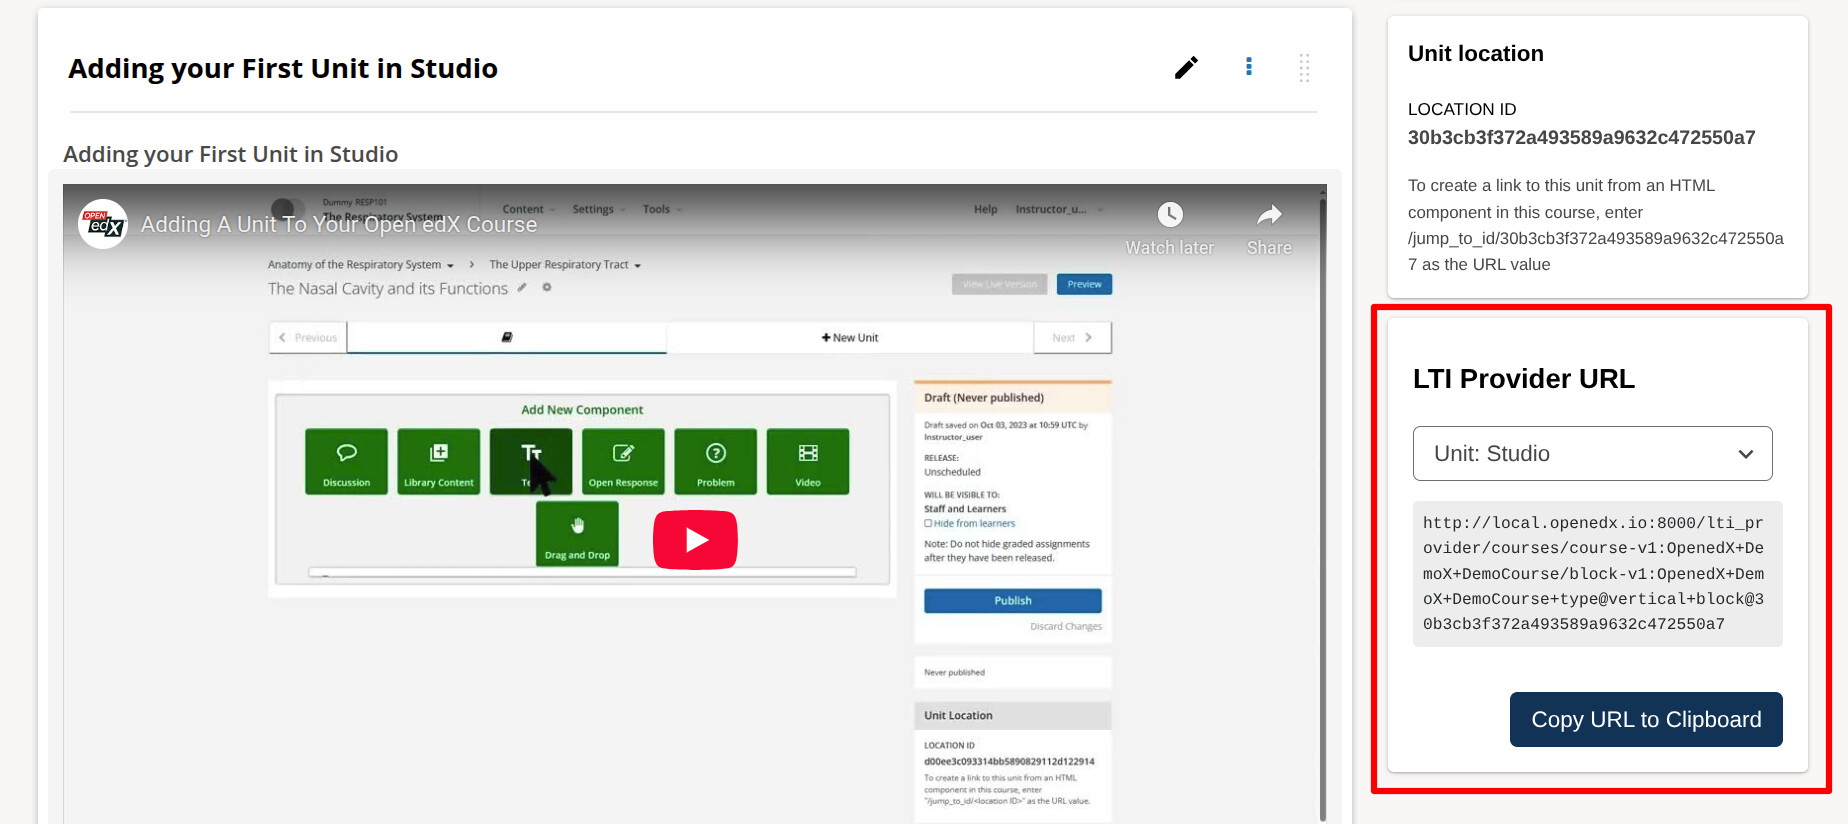Viewport: 1848px width, 824px height.
Task: Click the bold 'Adding your First Unit in Studio' title
Action: 283,68
